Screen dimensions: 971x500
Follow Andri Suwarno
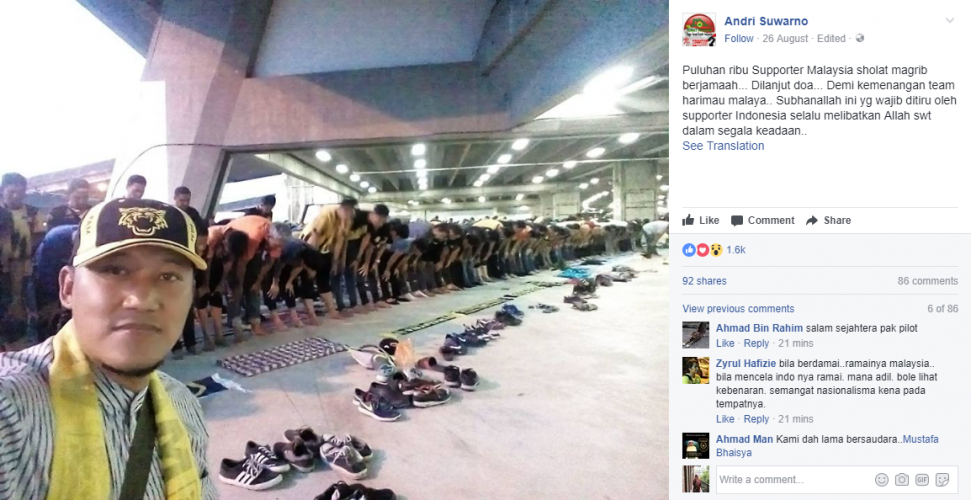coord(739,38)
